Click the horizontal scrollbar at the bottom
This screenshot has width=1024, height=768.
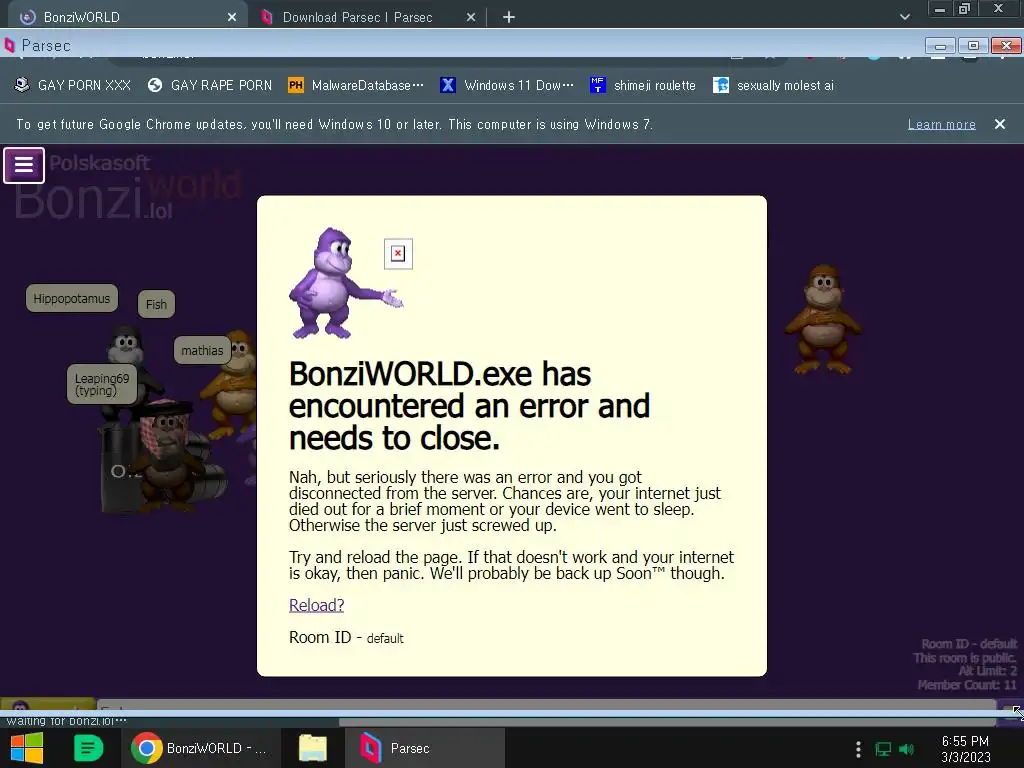pos(667,722)
